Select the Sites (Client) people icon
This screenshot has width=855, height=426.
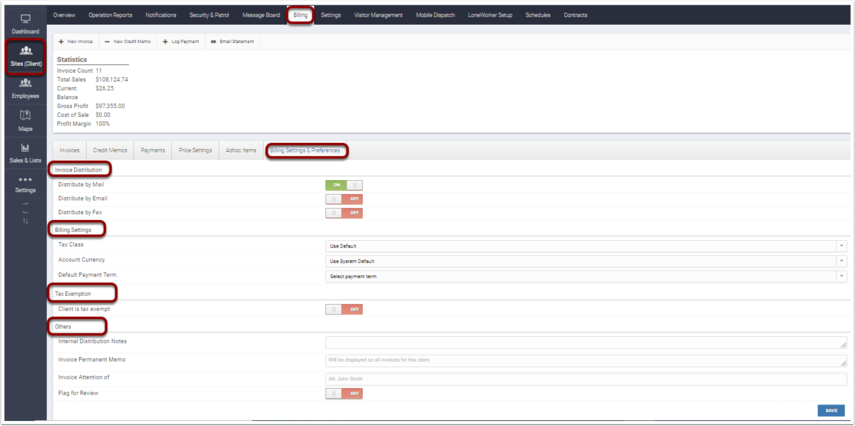tap(26, 51)
